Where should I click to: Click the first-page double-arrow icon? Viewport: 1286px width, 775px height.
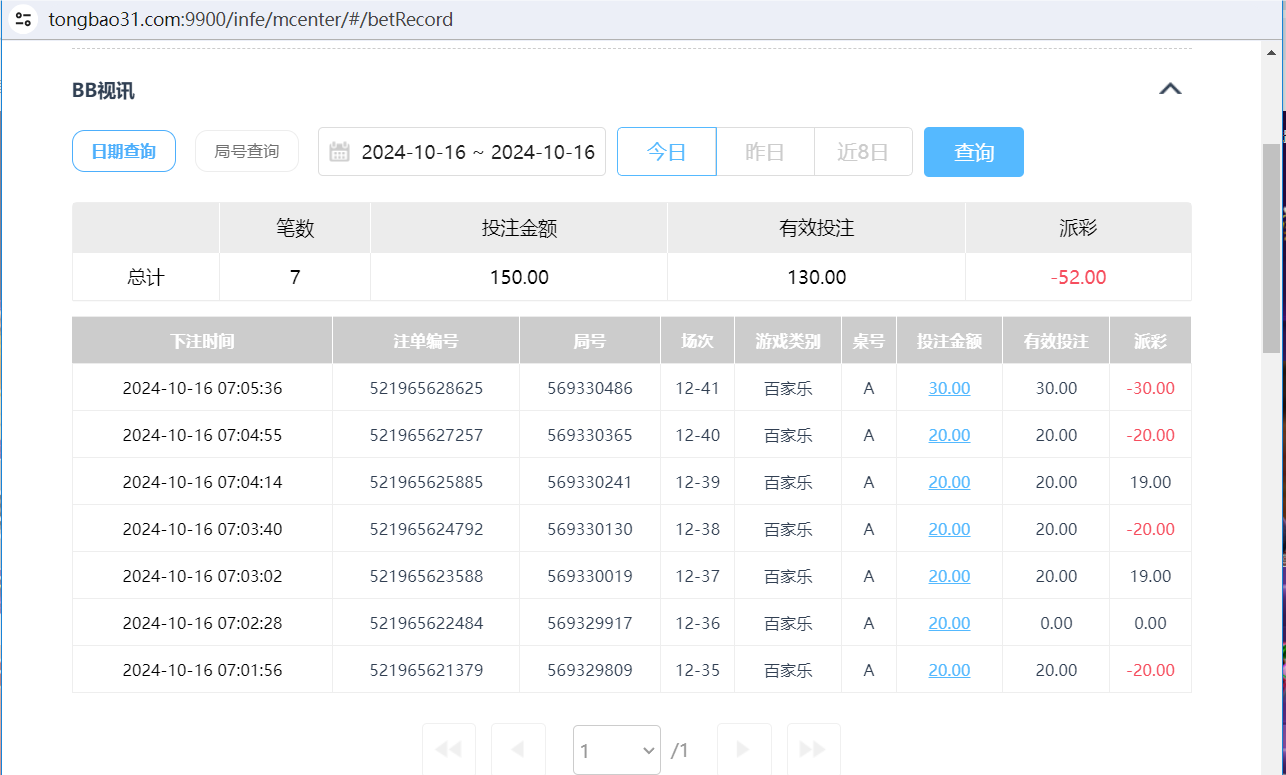click(x=448, y=749)
